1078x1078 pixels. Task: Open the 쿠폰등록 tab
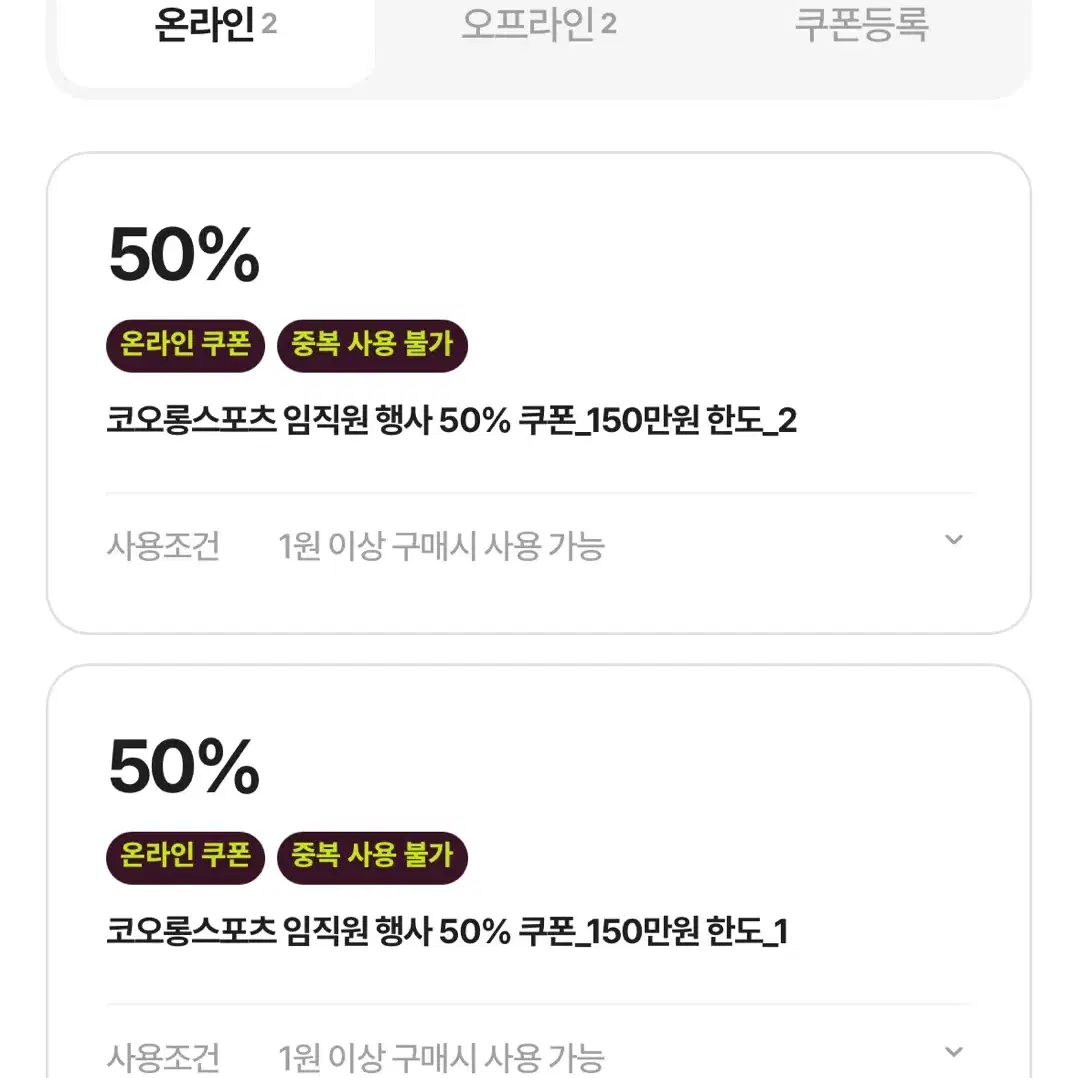tap(861, 25)
